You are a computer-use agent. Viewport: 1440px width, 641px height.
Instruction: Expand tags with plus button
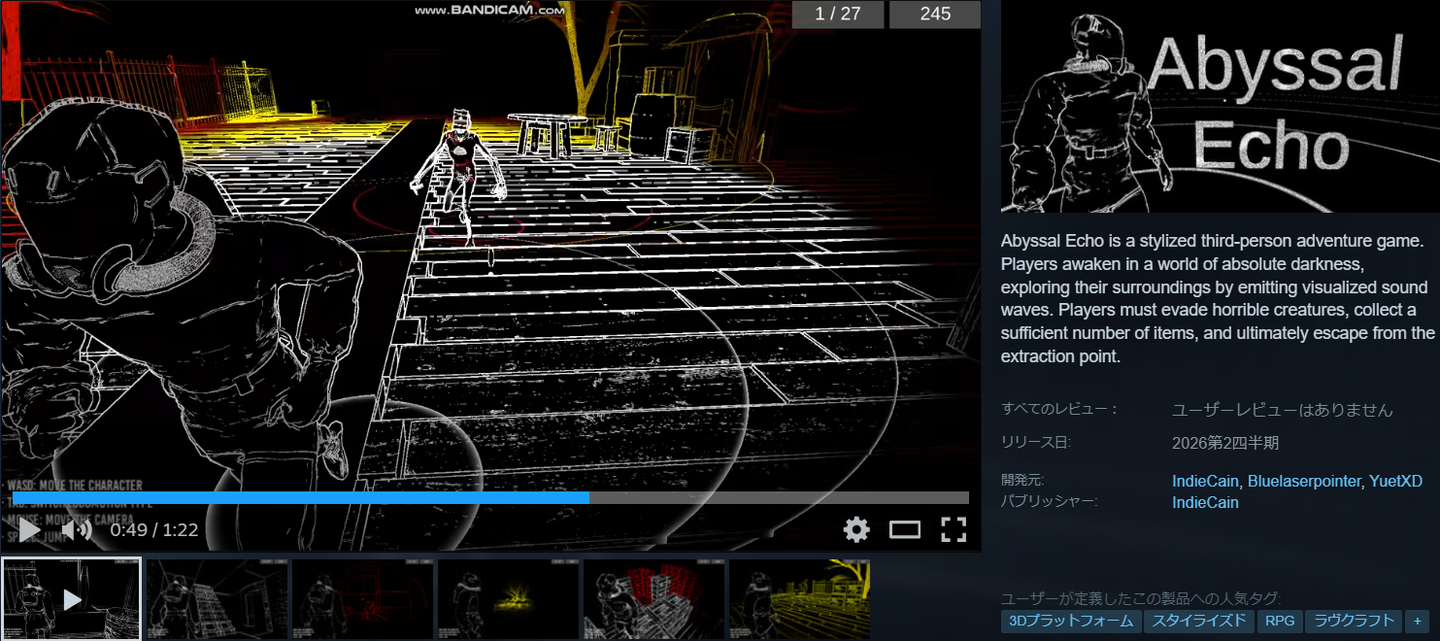pyautogui.click(x=1416, y=621)
